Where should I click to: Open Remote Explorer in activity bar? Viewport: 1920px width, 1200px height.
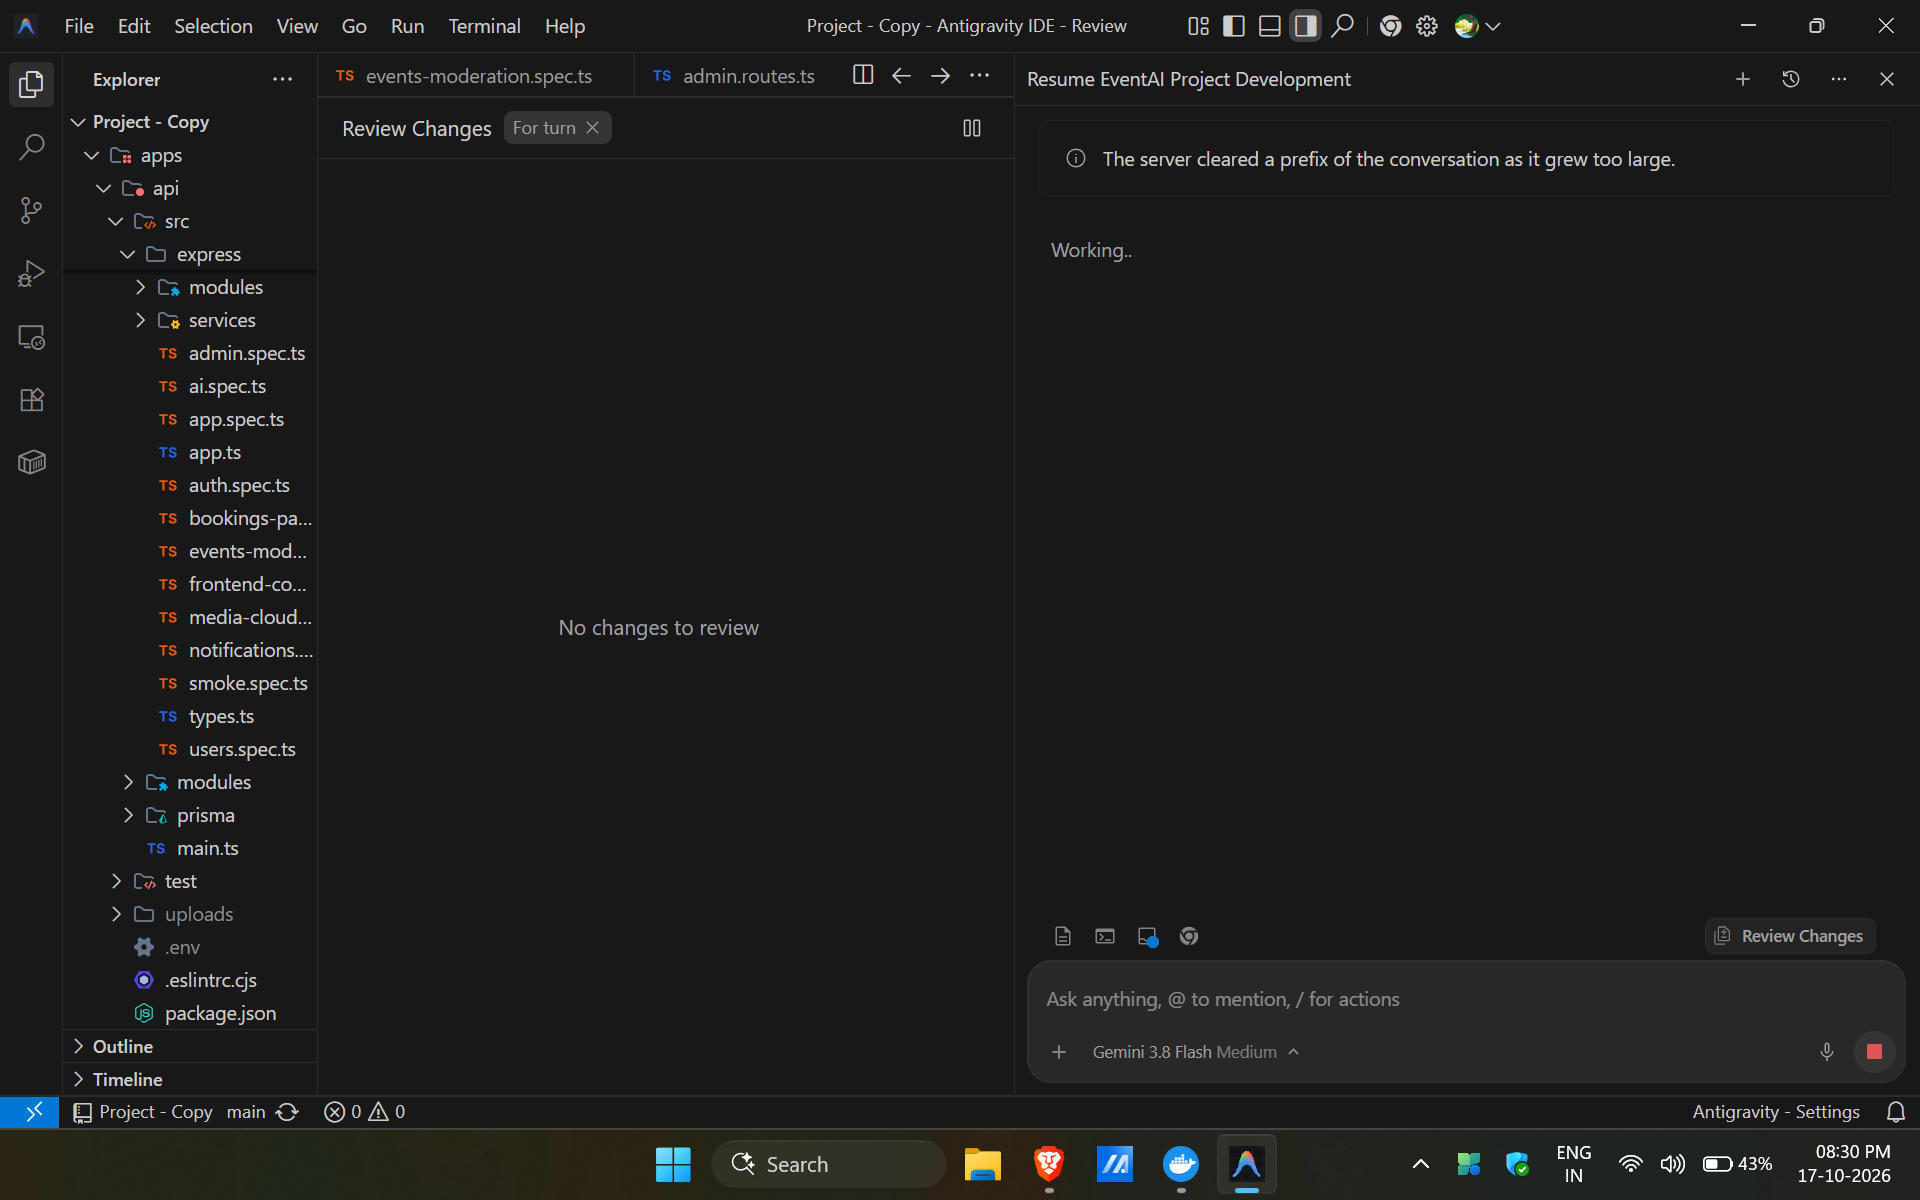click(31, 337)
